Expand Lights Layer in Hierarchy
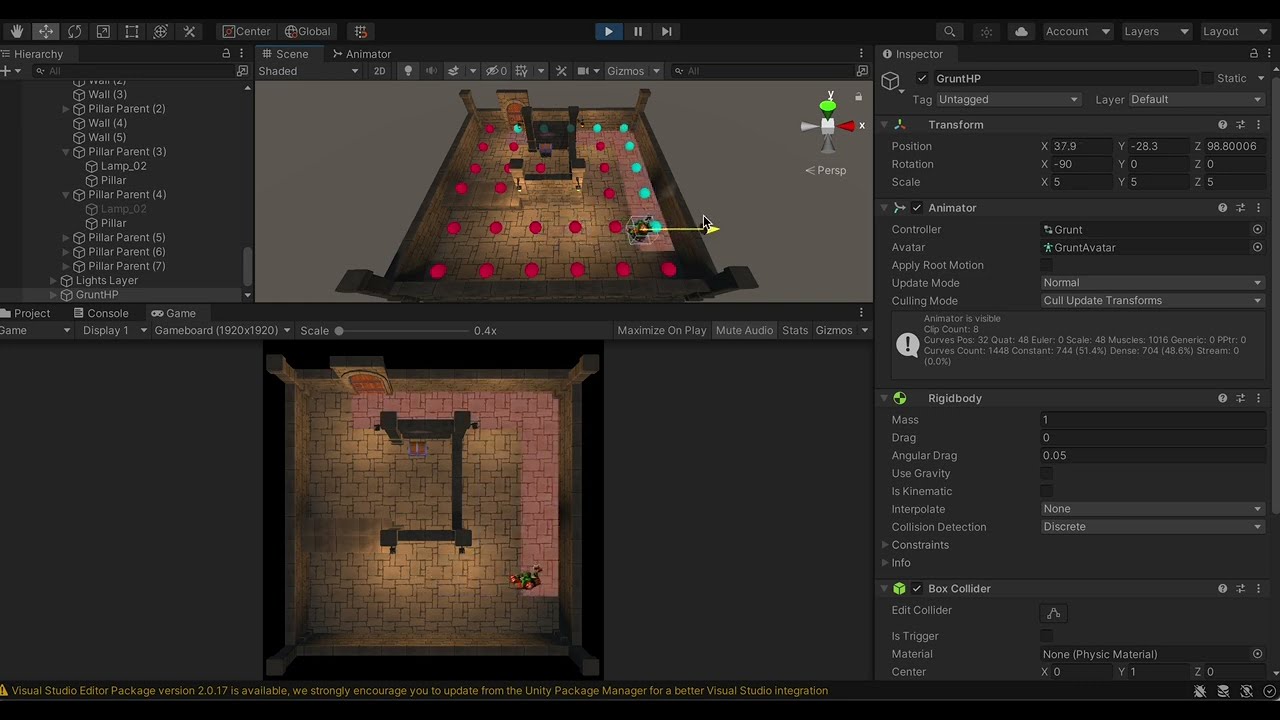1280x720 pixels. (x=54, y=281)
